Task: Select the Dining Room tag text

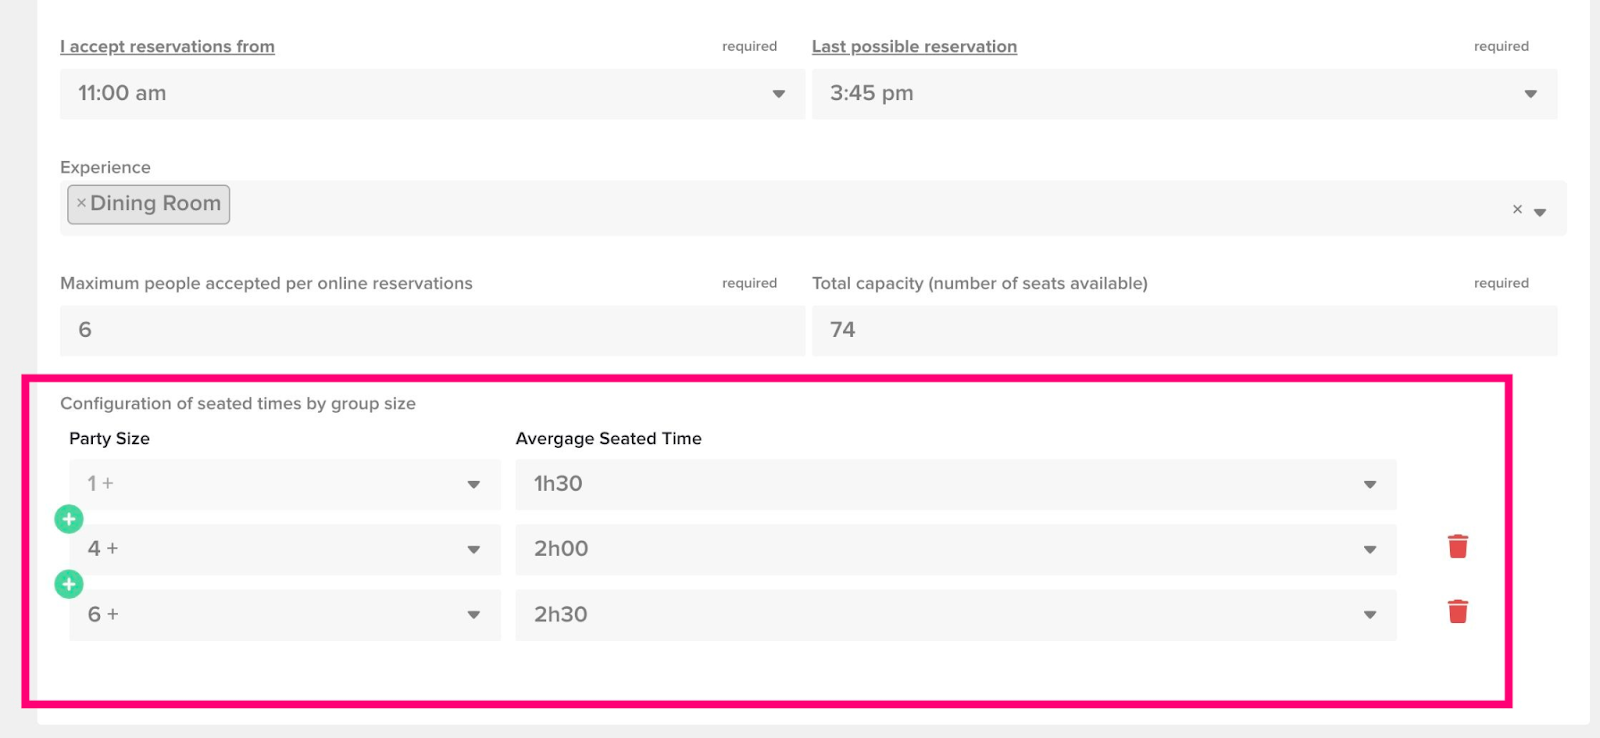Action: tap(155, 203)
